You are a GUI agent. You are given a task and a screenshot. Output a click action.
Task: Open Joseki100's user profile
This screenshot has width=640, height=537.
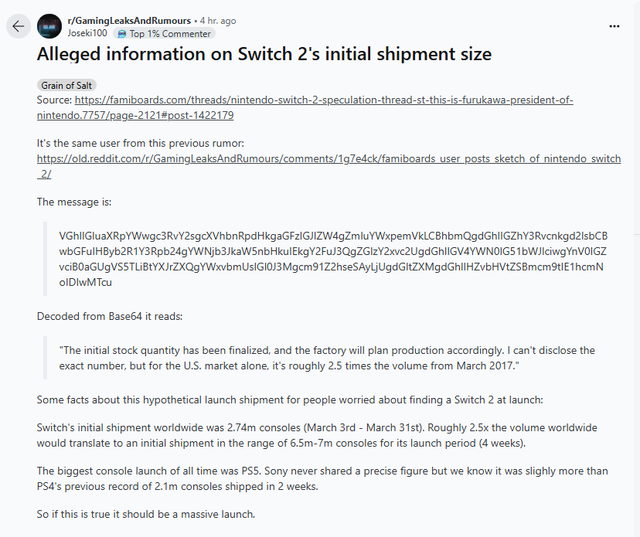[87, 33]
